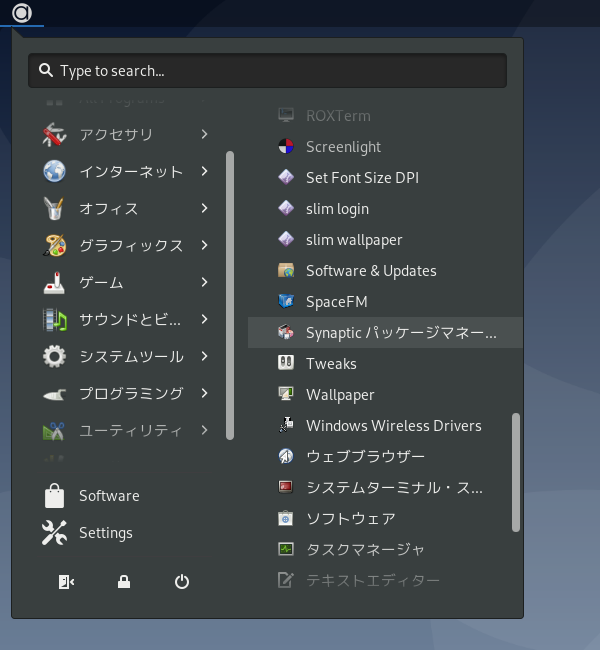Click the Windows Wireless Drivers icon
600x650 pixels.
coord(286,425)
